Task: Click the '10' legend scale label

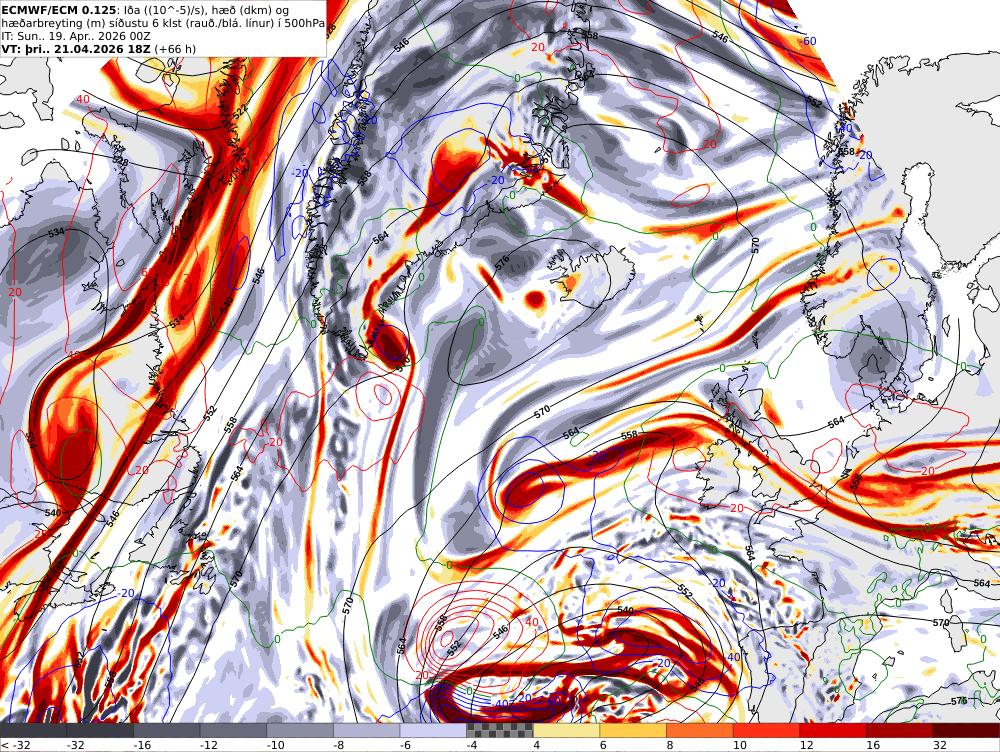Action: pos(739,745)
